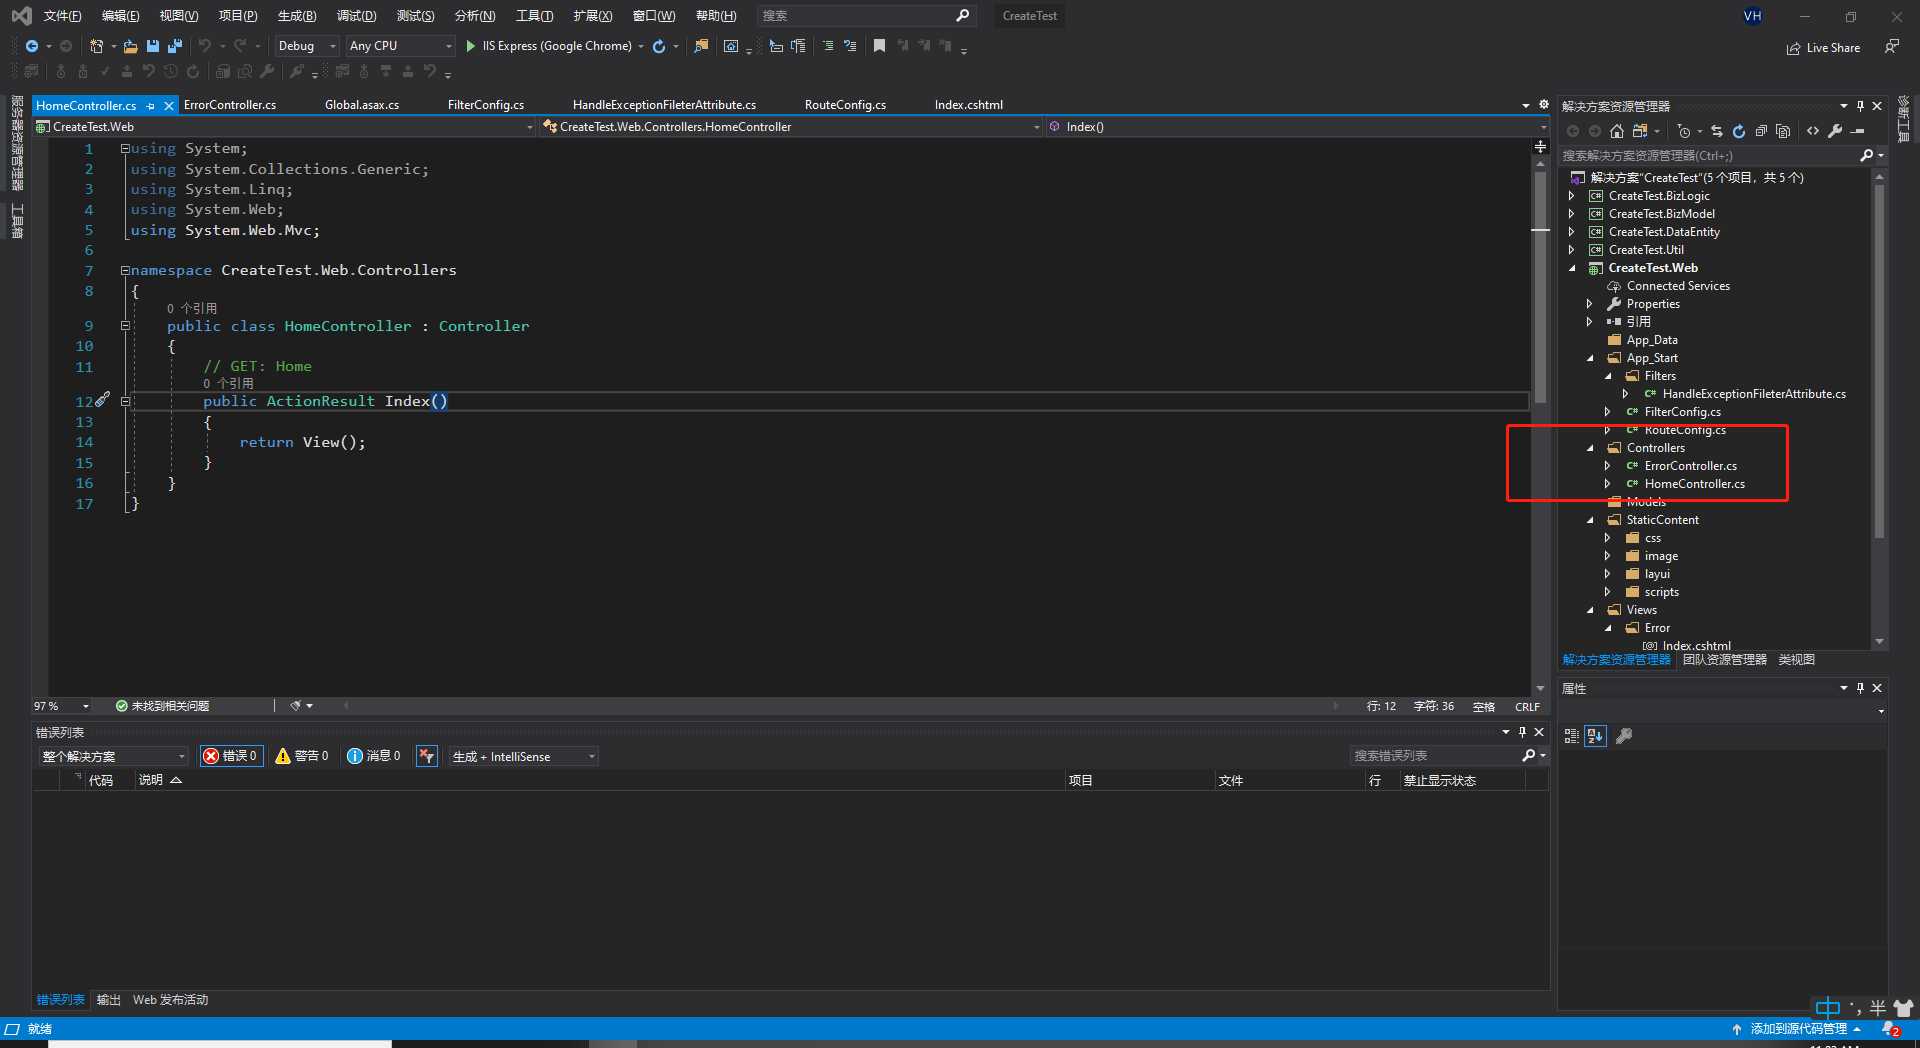Save the current file with the floppy icon
The image size is (1920, 1048).
(153, 46)
